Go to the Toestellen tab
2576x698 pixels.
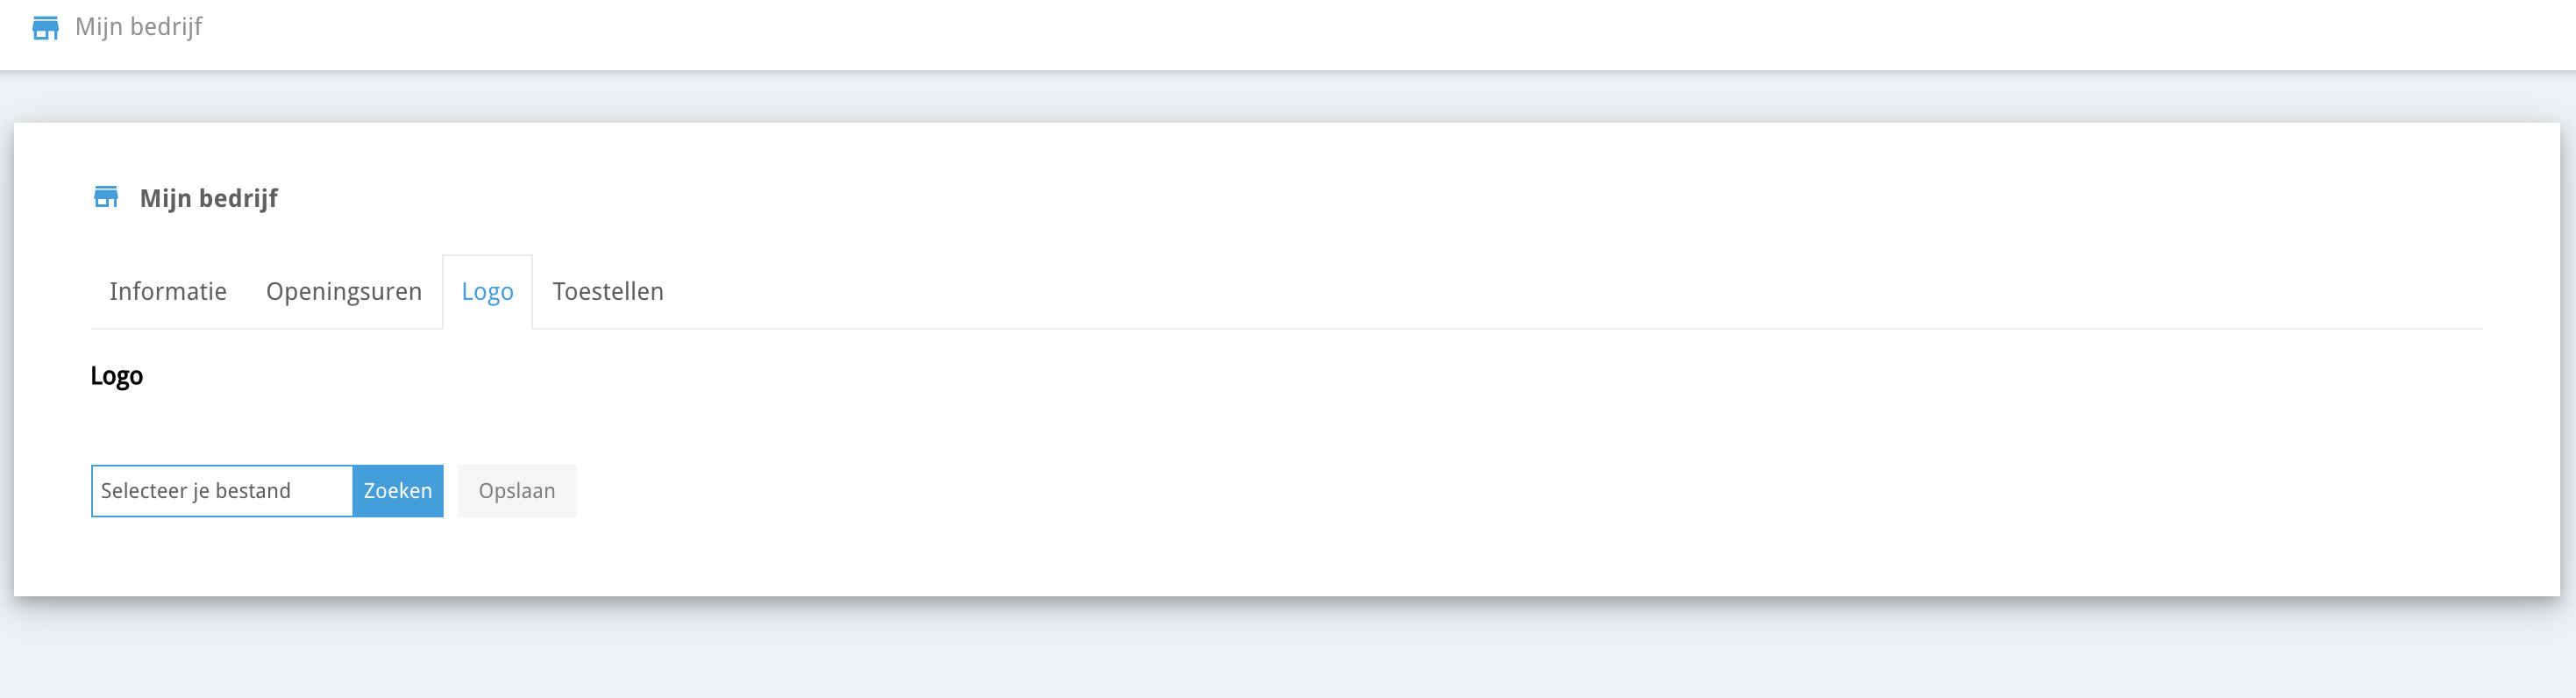608,292
